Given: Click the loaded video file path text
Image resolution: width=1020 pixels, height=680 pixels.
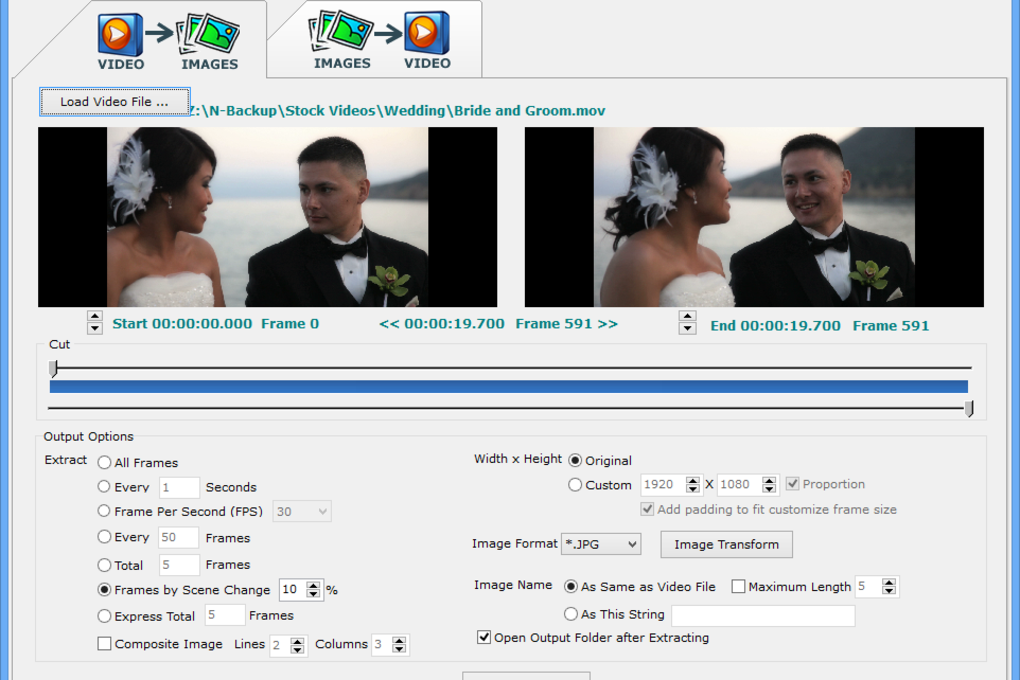Looking at the screenshot, I should pyautogui.click(x=398, y=111).
